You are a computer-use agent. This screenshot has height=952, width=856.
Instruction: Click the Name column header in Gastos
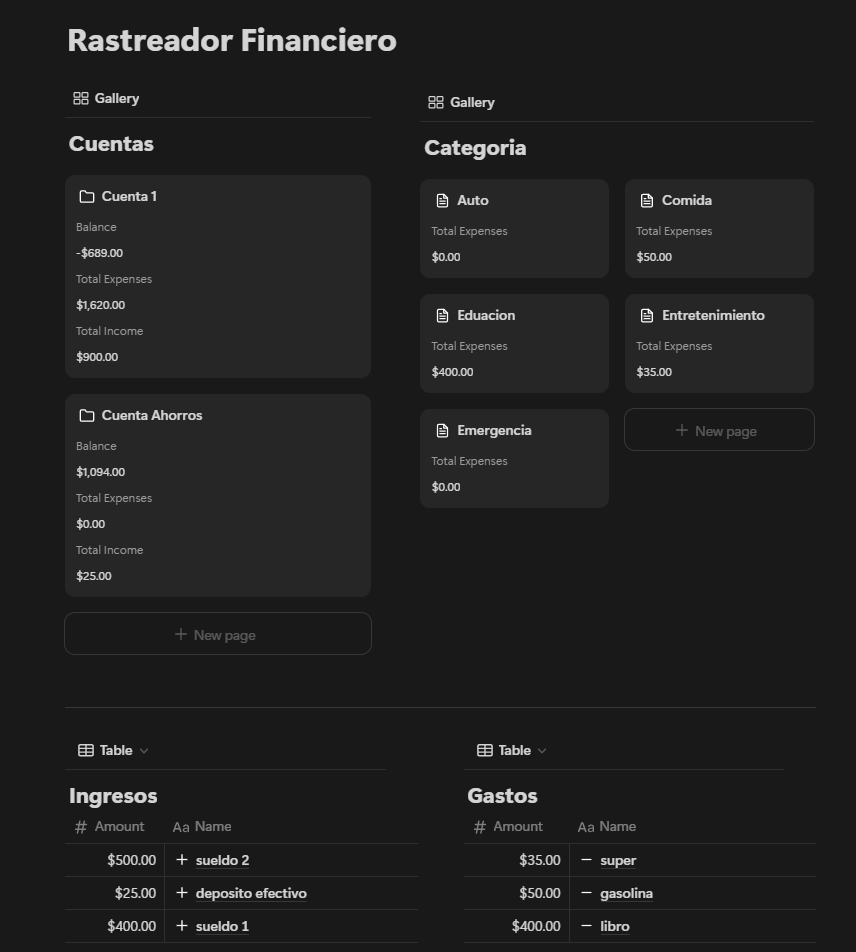(x=617, y=826)
